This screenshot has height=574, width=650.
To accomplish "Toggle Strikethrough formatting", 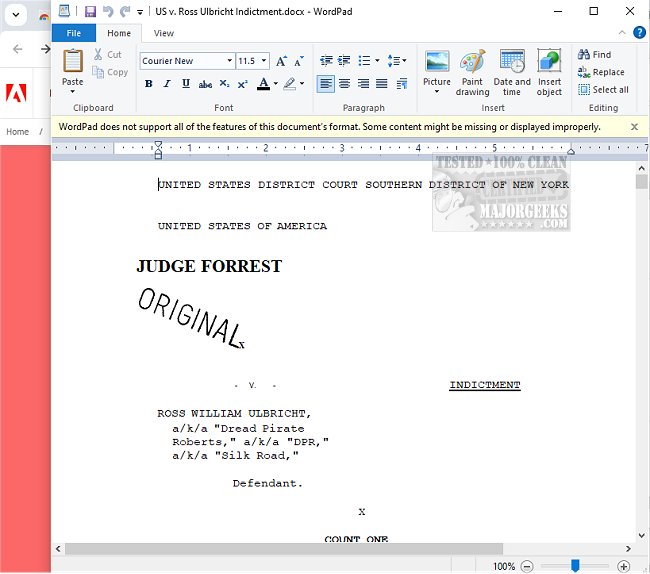I will click(205, 84).
